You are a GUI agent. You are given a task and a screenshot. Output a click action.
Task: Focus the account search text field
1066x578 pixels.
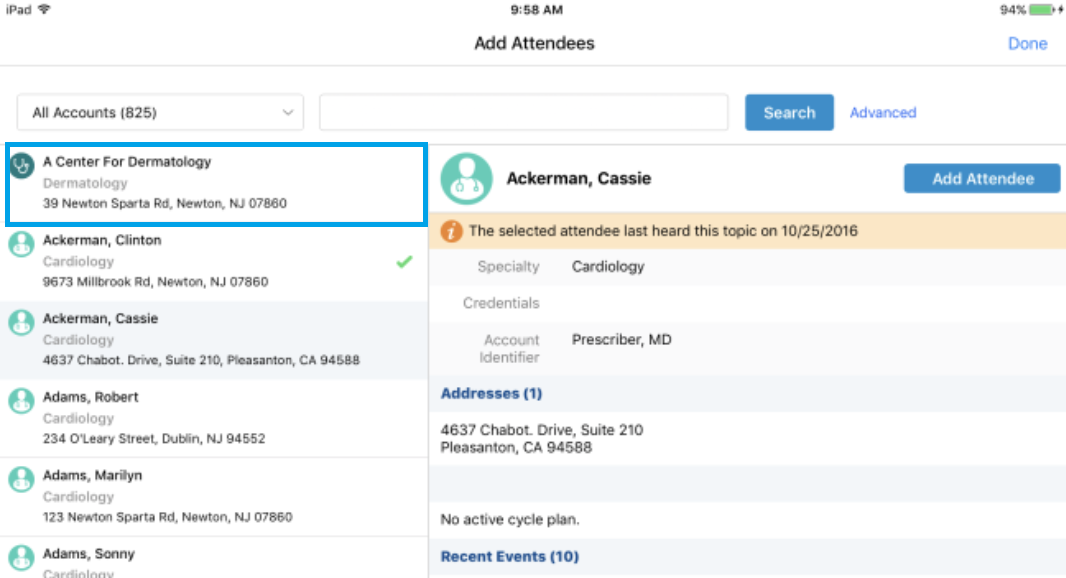[523, 113]
